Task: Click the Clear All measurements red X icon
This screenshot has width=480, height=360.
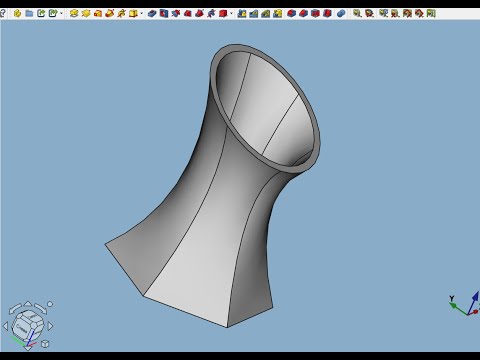Action: (395, 13)
